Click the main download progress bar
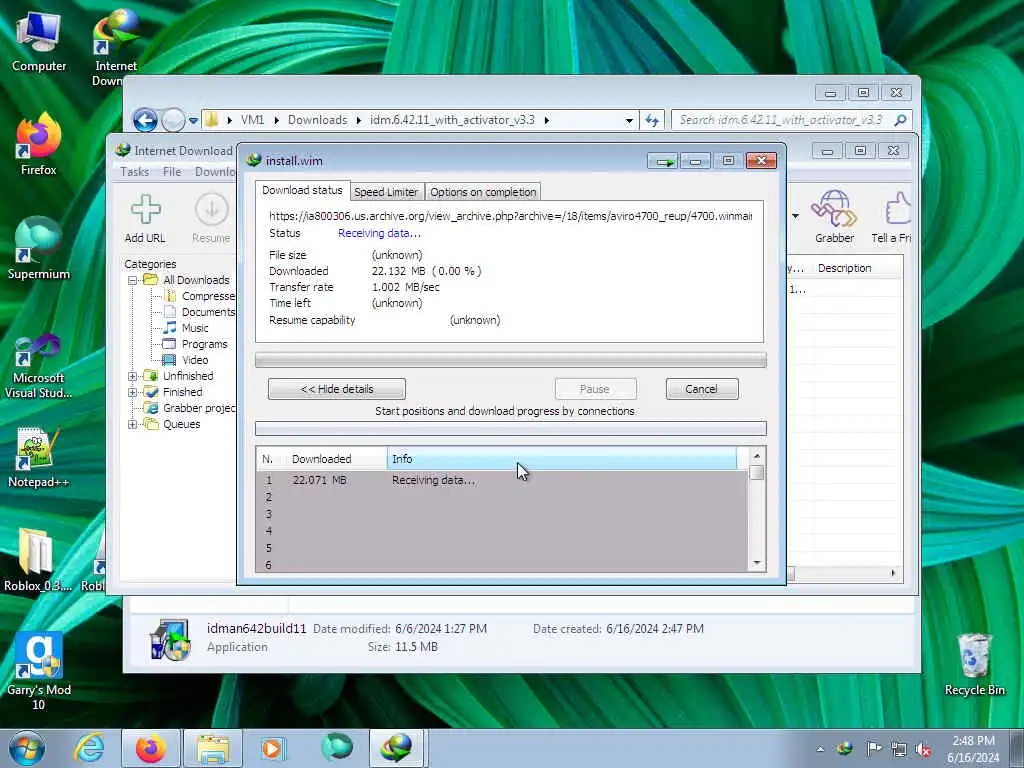1024x768 pixels. pyautogui.click(x=511, y=360)
